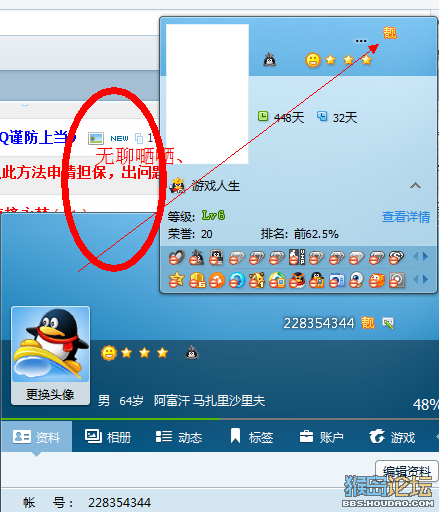Click the pet dog icon

257,280
